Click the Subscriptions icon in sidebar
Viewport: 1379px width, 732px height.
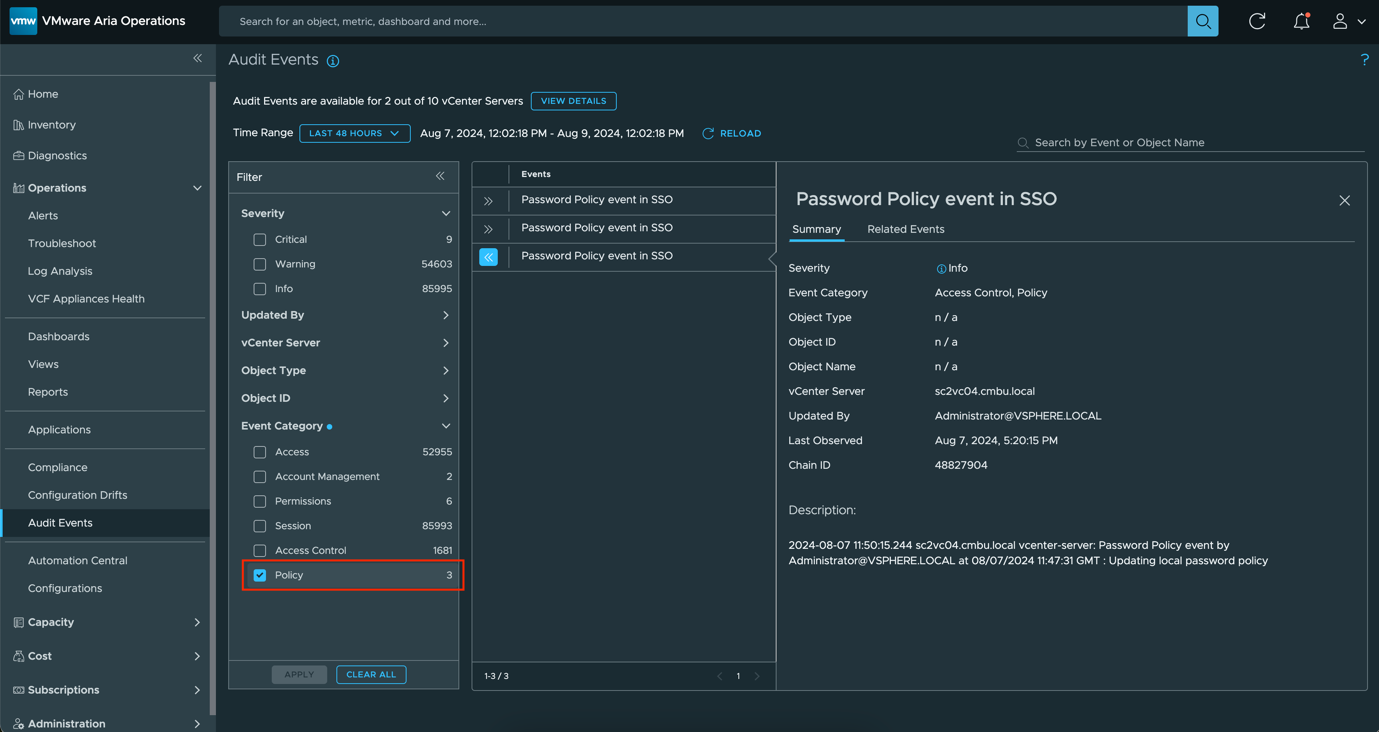tap(18, 690)
